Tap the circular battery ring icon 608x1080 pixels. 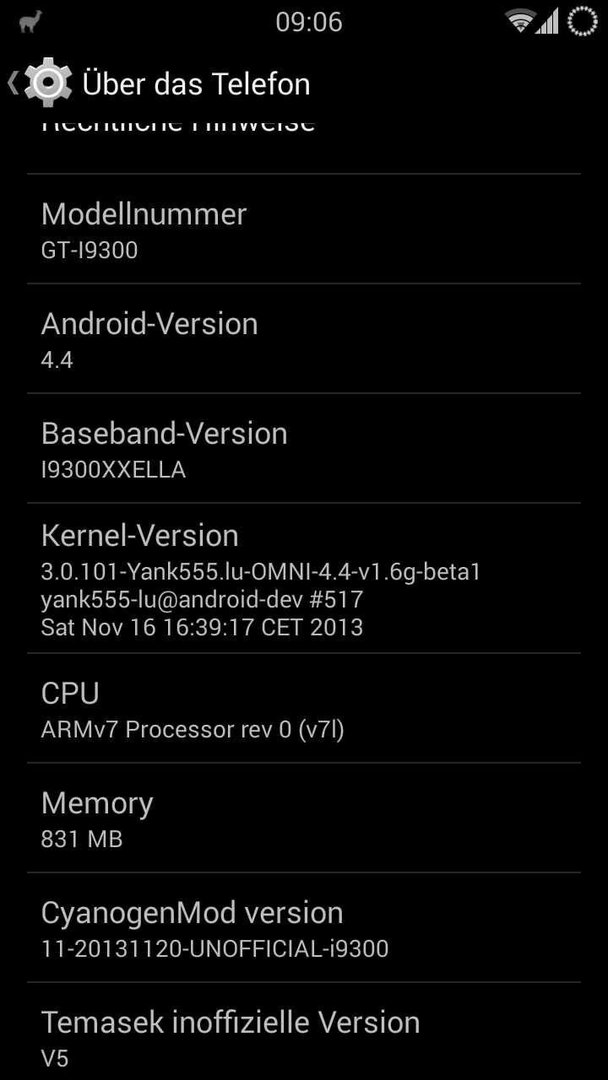(x=582, y=21)
